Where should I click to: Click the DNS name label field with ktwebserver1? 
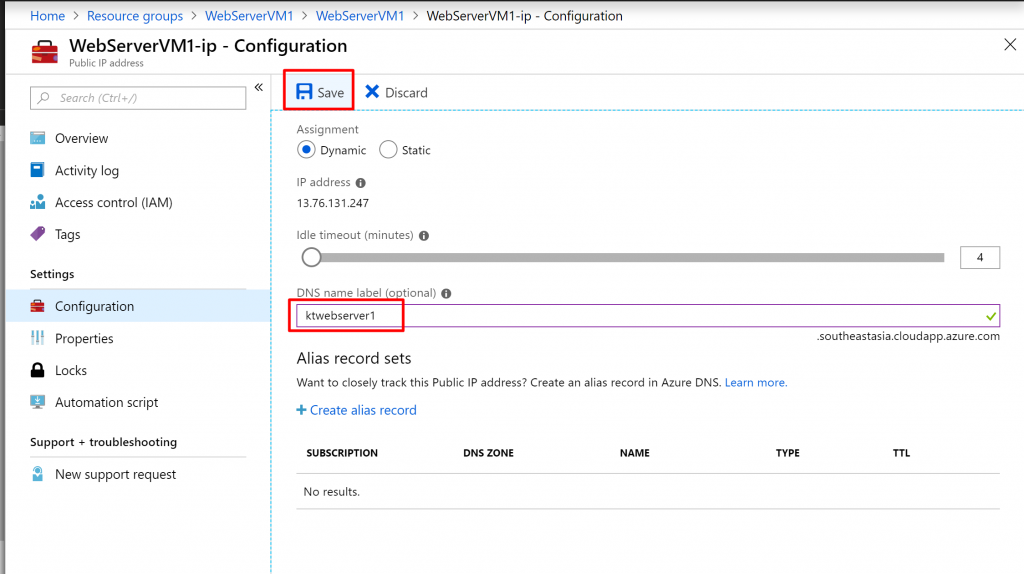click(x=648, y=315)
